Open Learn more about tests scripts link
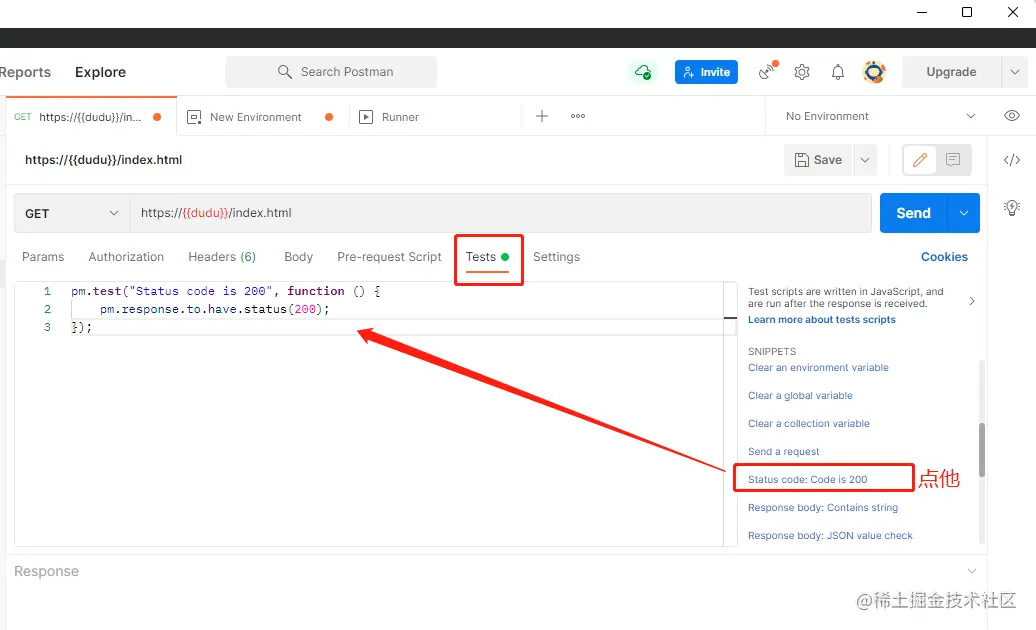 (x=822, y=320)
